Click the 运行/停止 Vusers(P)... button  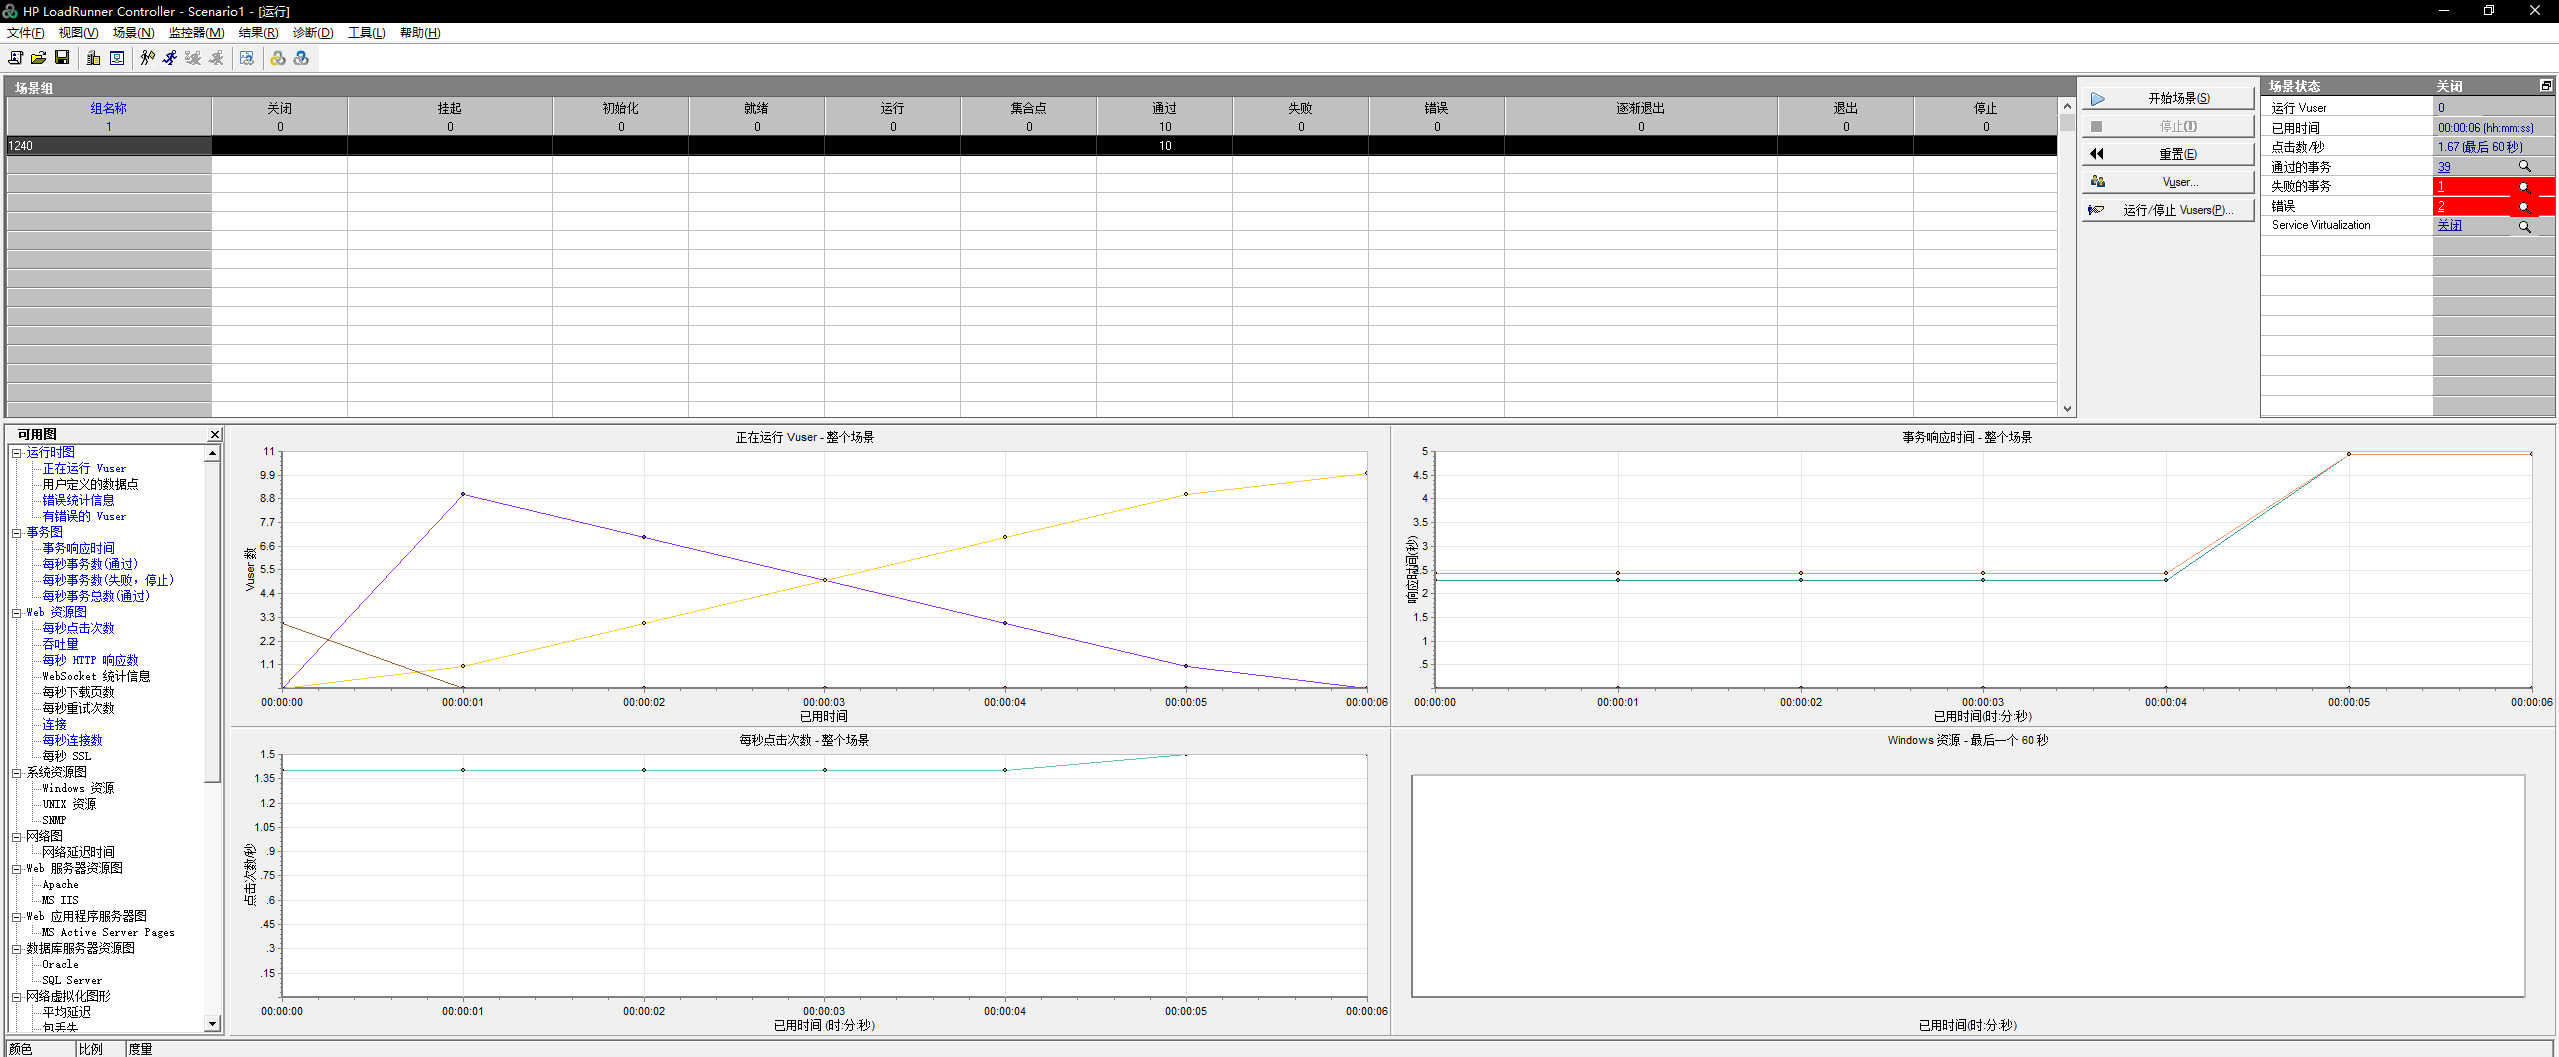click(2168, 210)
